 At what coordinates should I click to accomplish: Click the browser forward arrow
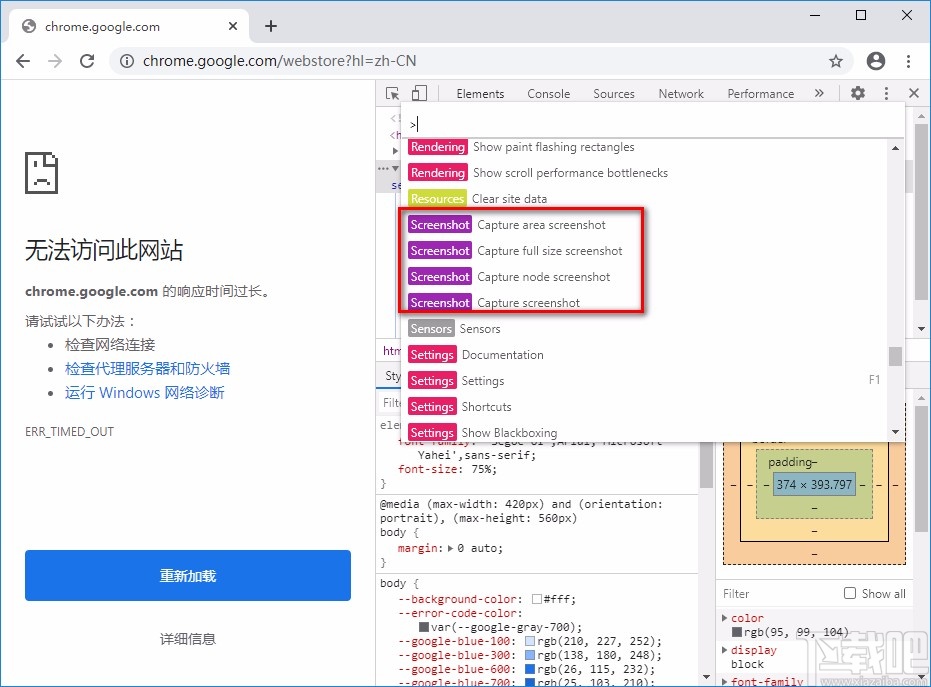click(x=55, y=61)
